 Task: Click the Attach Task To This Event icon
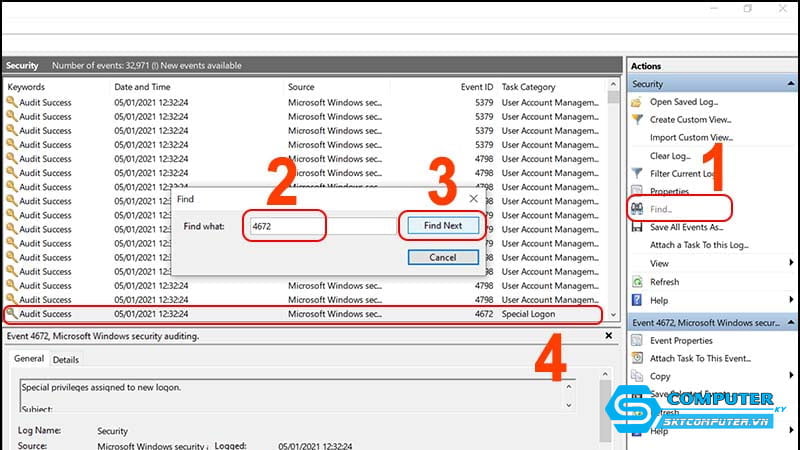click(x=638, y=359)
